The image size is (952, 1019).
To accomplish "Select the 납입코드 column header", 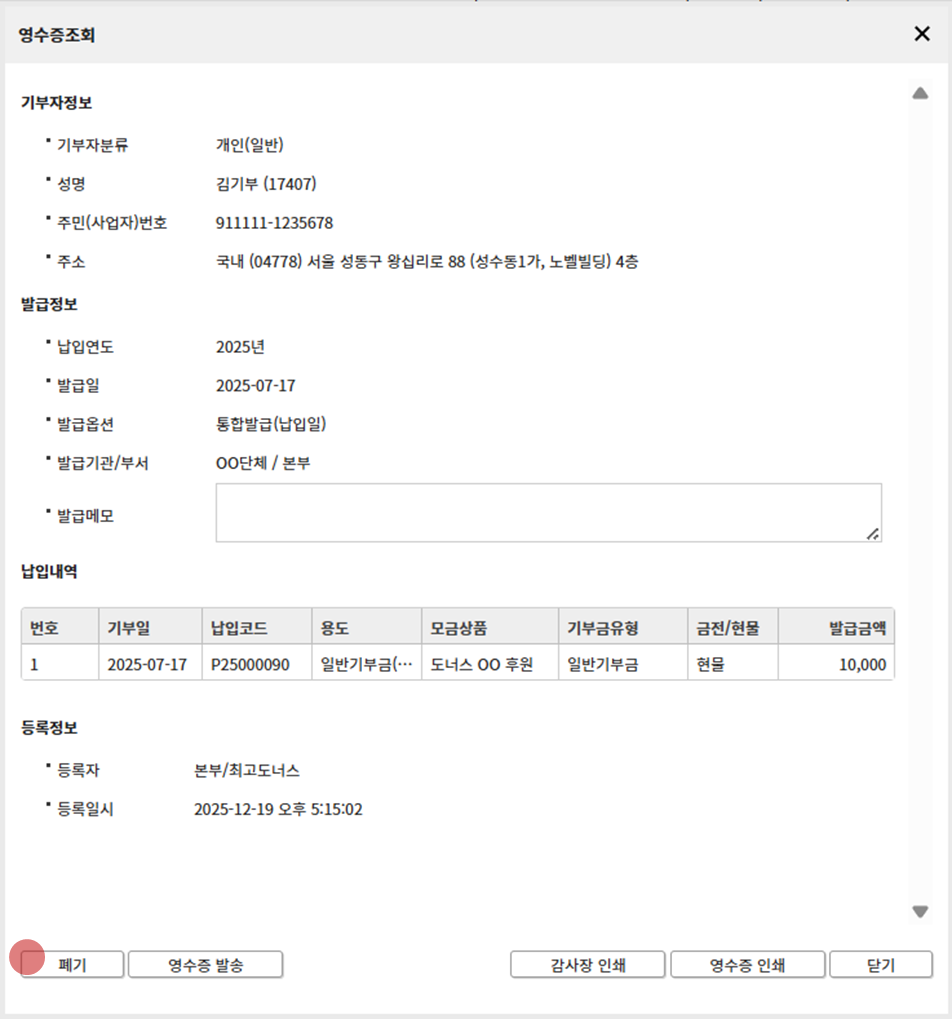I will tap(256, 628).
